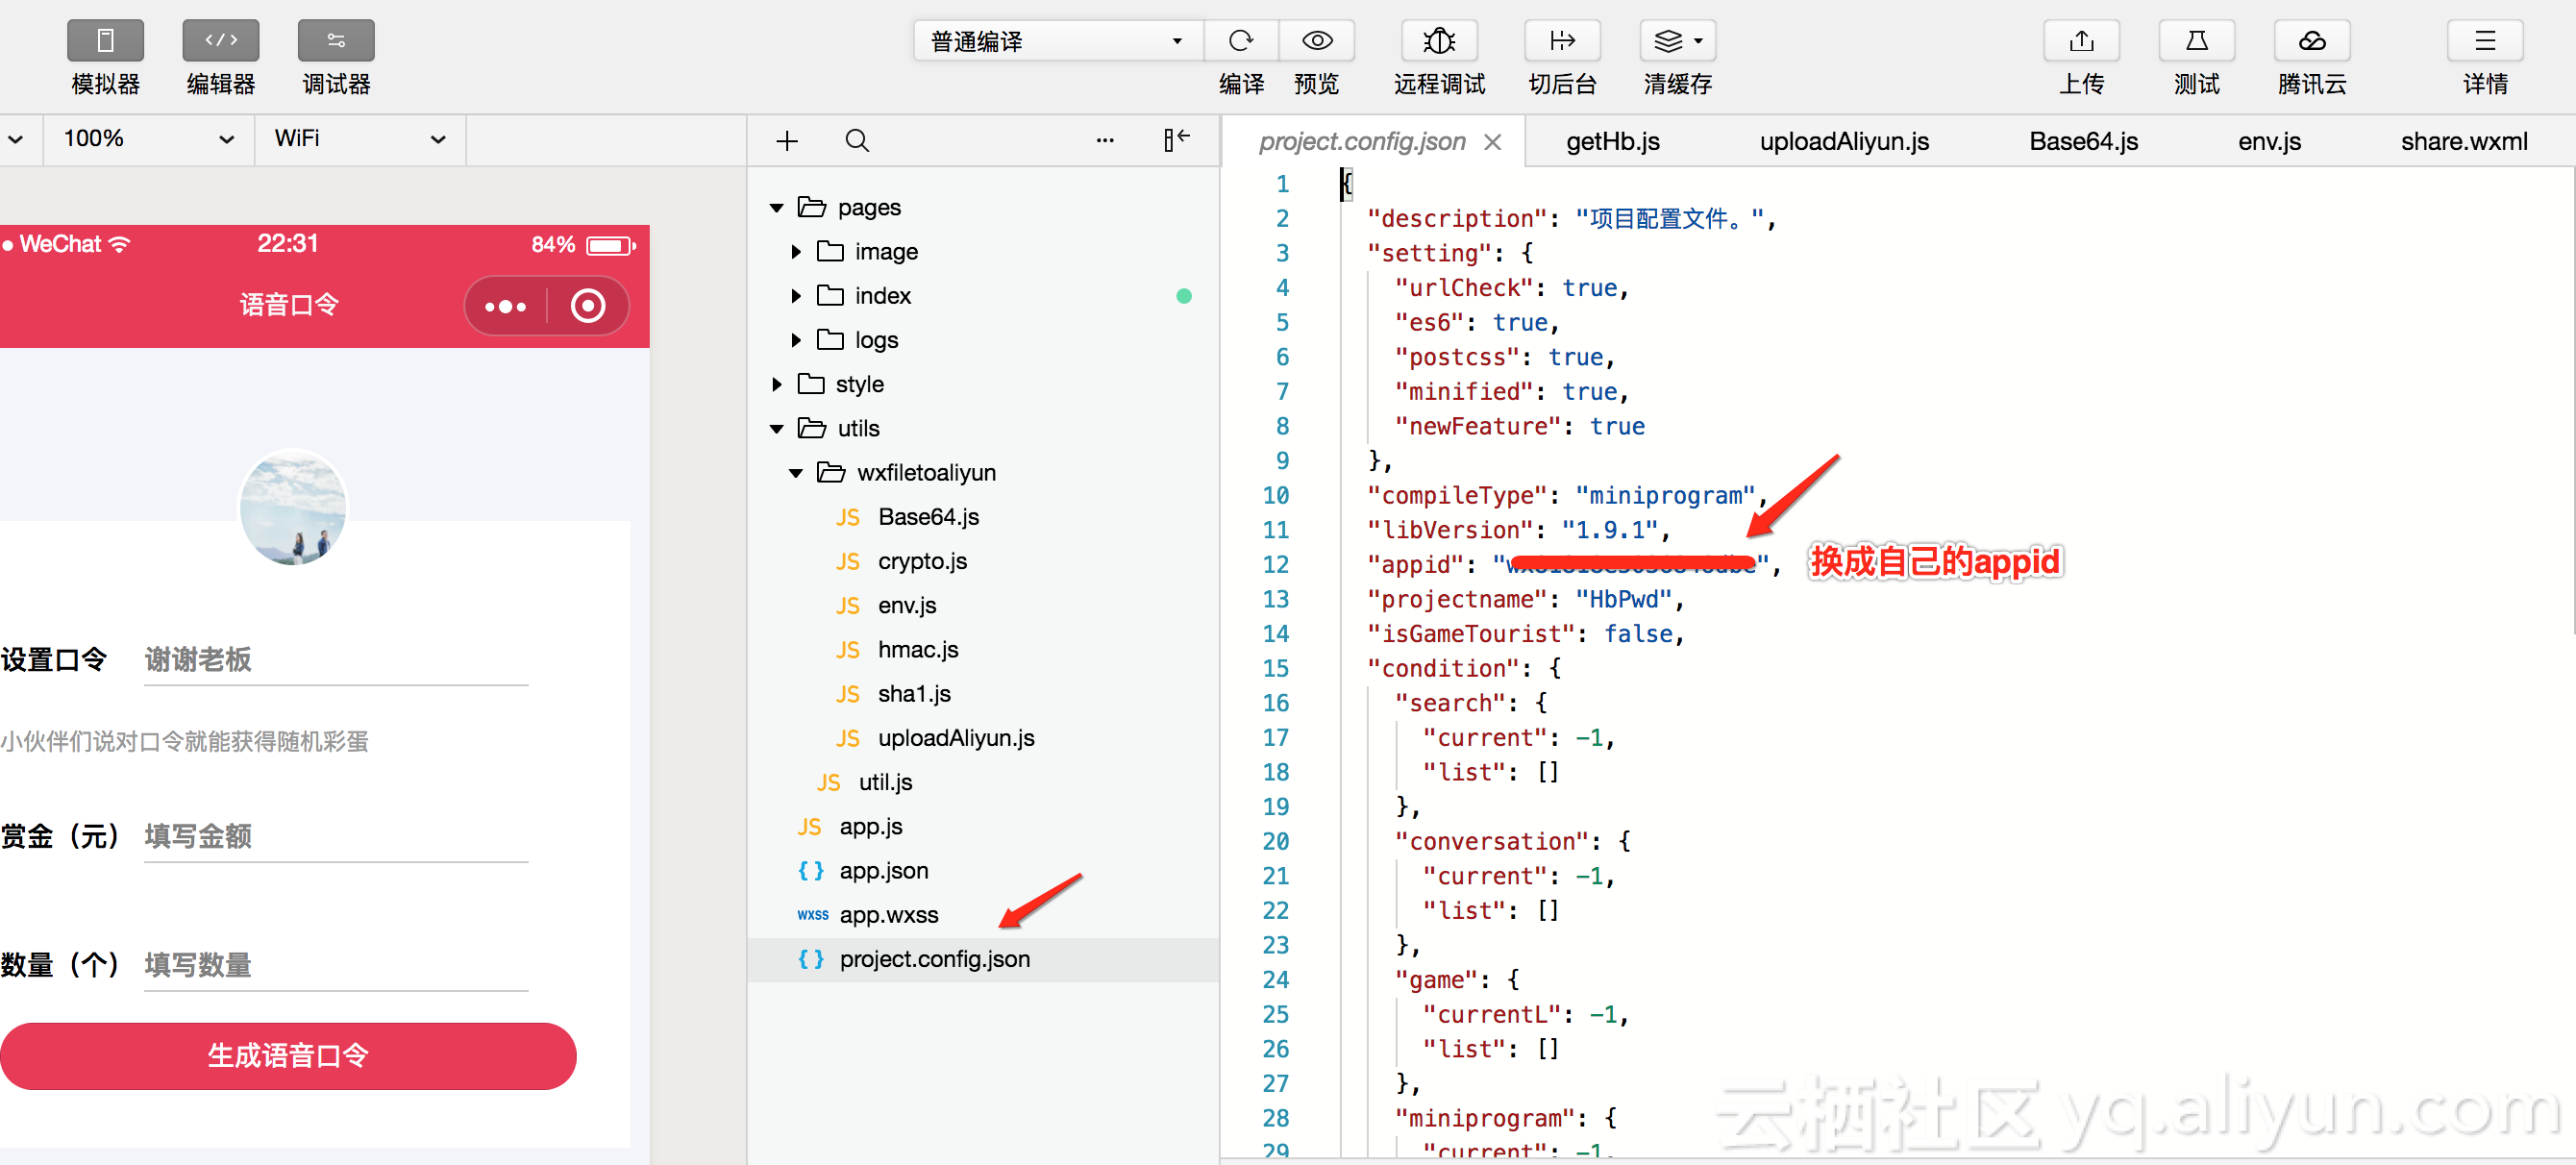This screenshot has width=2576, height=1165.
Task: Open Tencent Cloud icon
Action: coord(2311,41)
